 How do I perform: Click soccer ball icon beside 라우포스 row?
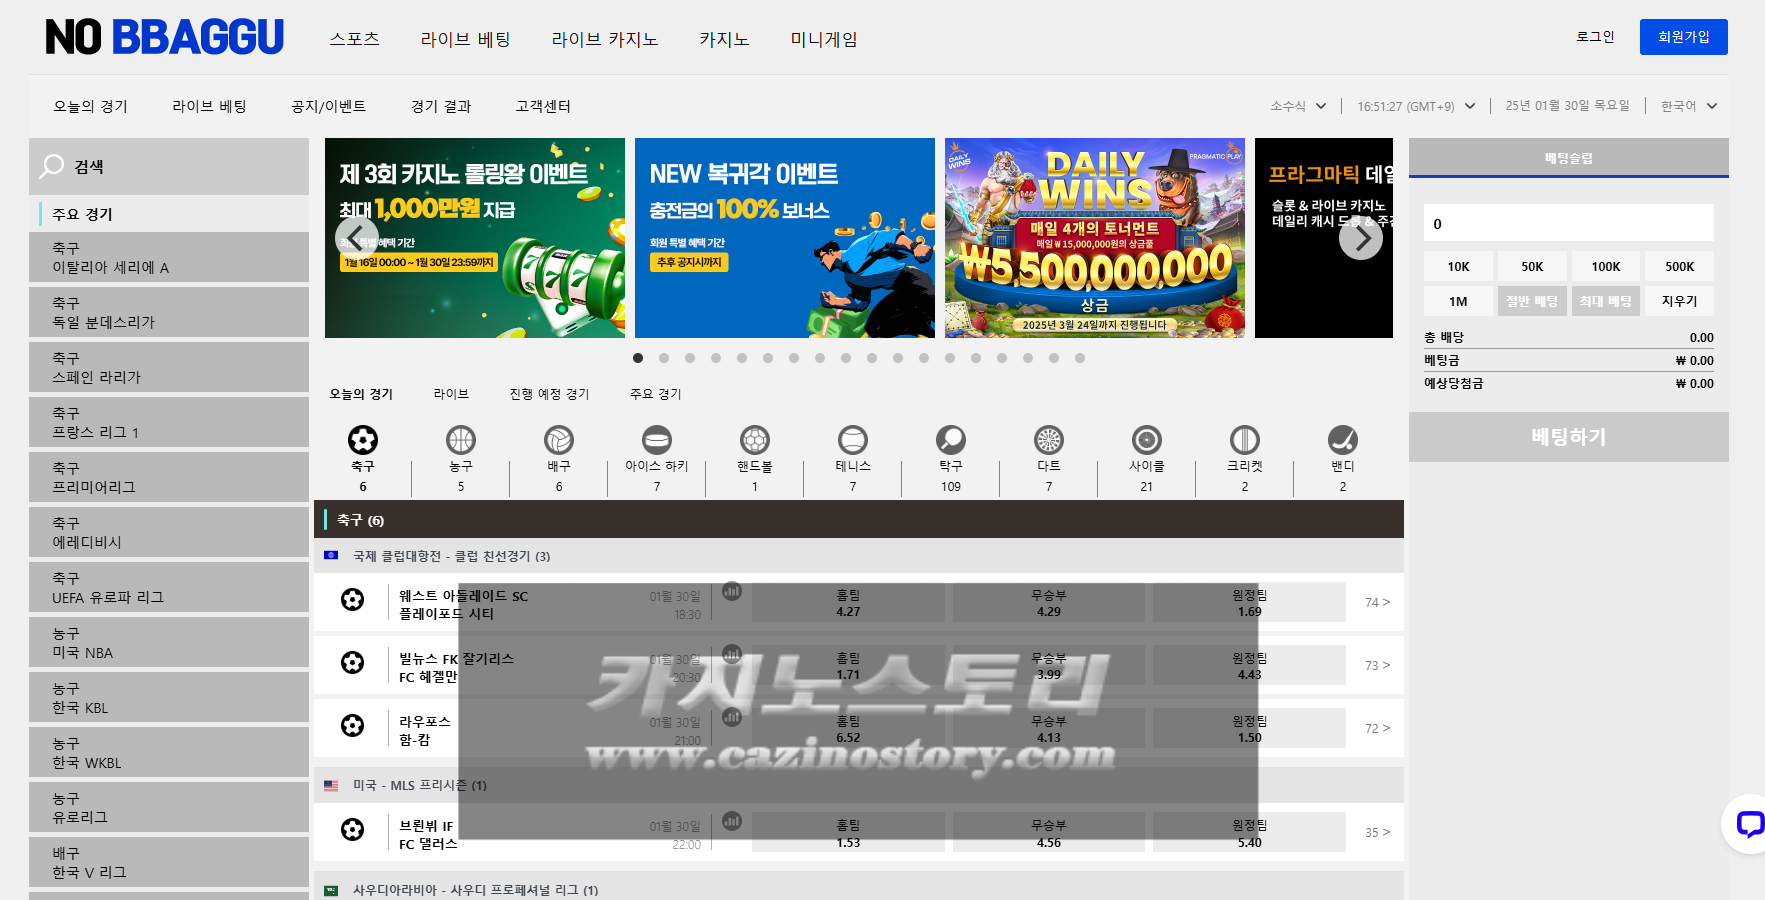[x=352, y=725]
